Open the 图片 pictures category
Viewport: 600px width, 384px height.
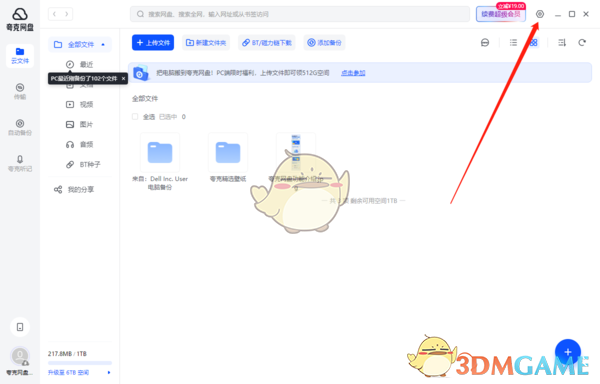tap(80, 124)
